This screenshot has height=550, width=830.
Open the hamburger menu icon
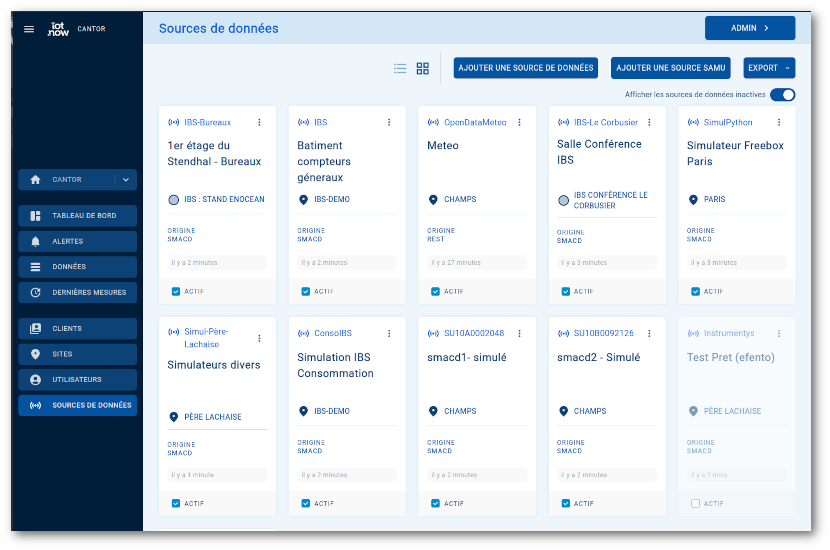coord(29,29)
